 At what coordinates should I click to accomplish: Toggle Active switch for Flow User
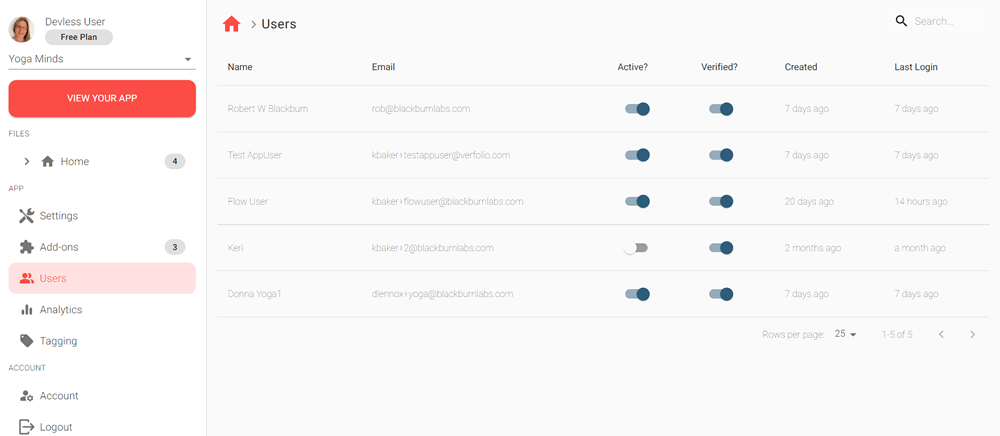pos(636,201)
